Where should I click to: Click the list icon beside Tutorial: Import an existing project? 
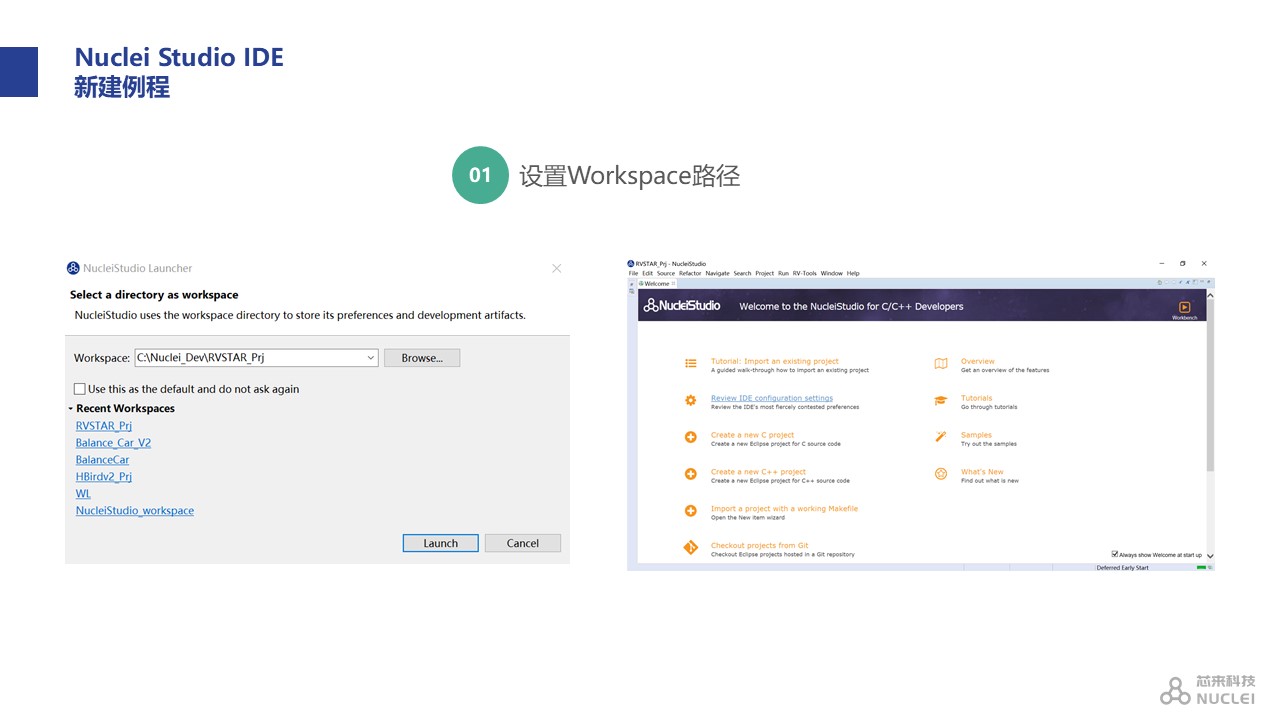click(x=690, y=364)
